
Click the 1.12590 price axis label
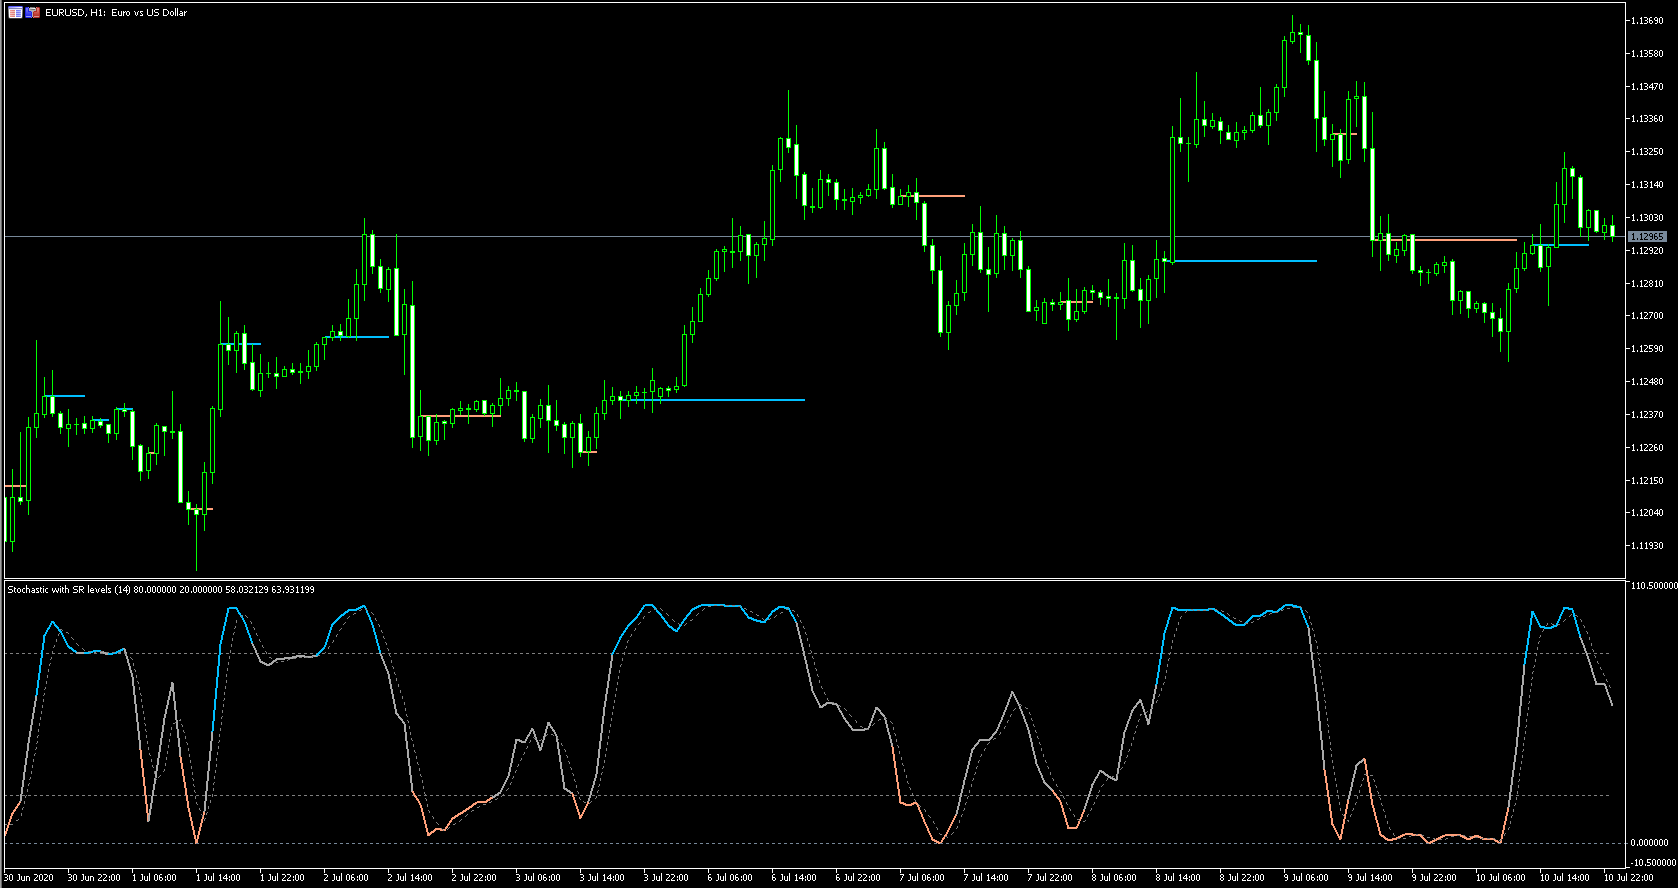pos(1646,349)
